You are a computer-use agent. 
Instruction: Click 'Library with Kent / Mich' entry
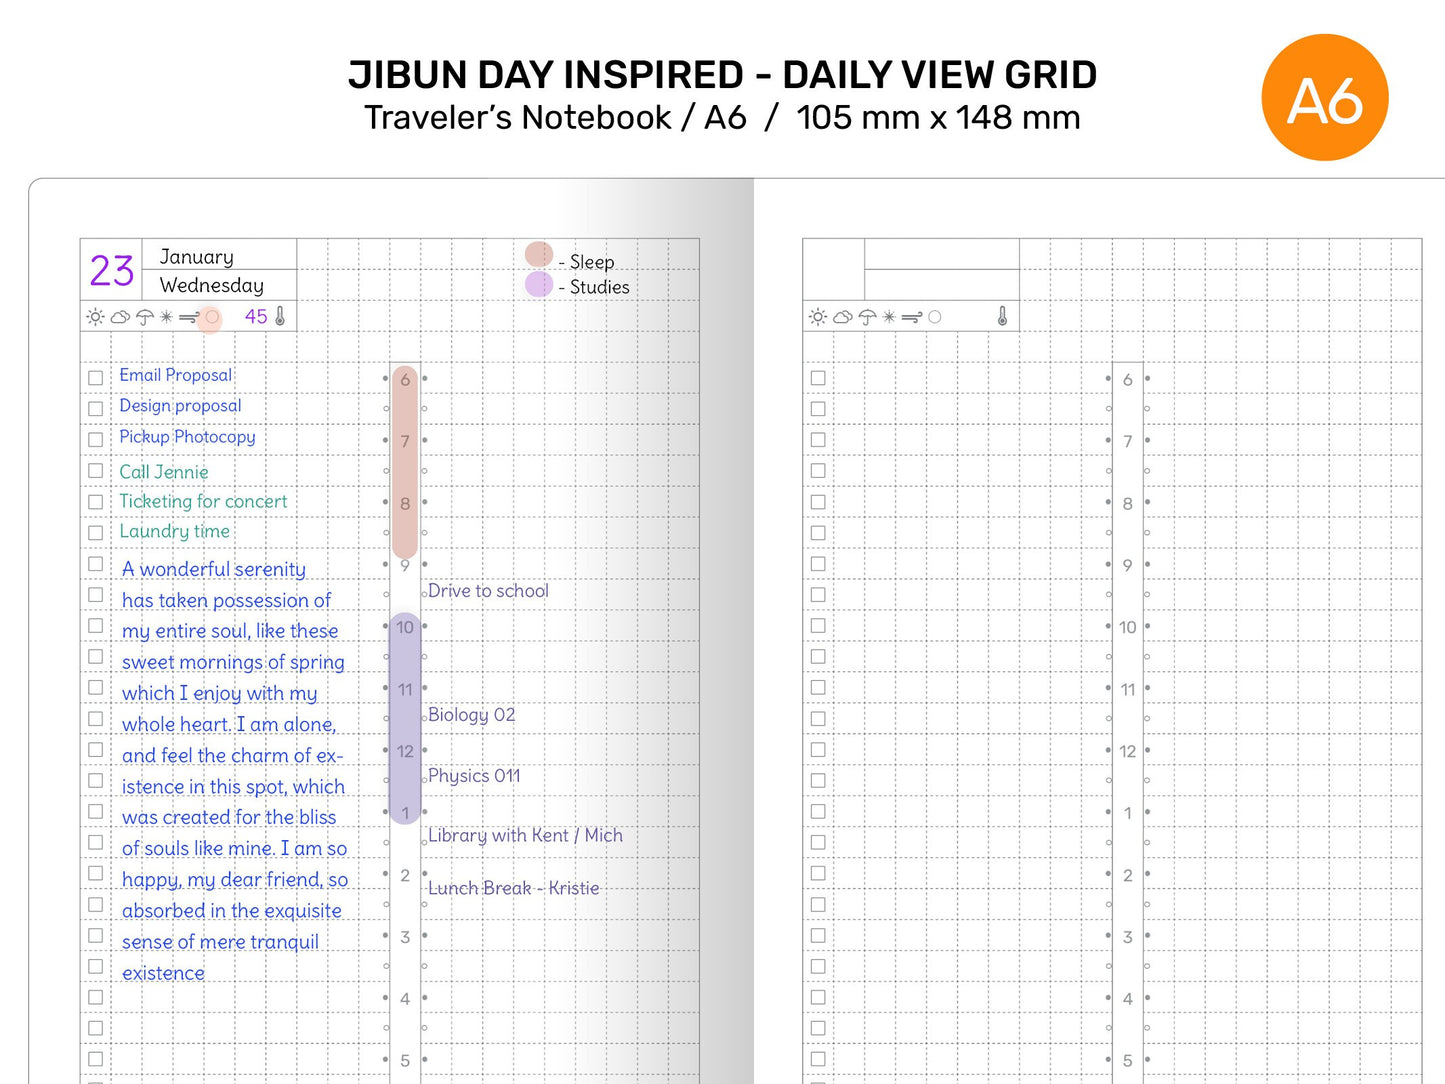tap(525, 835)
